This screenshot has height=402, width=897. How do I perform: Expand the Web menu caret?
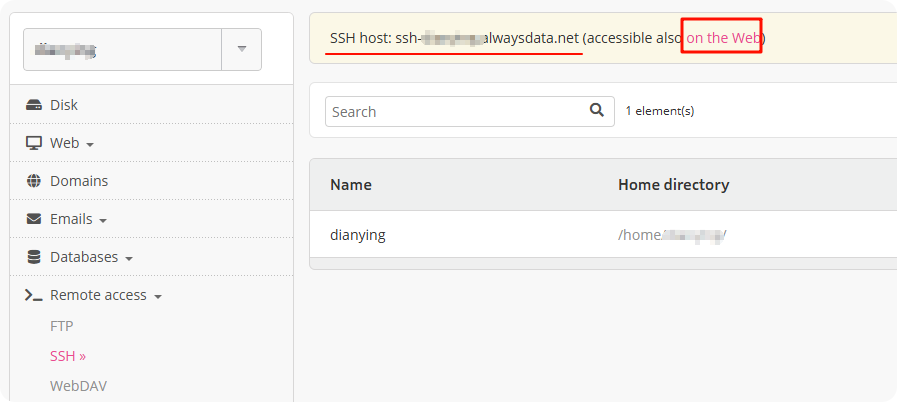[90, 145]
